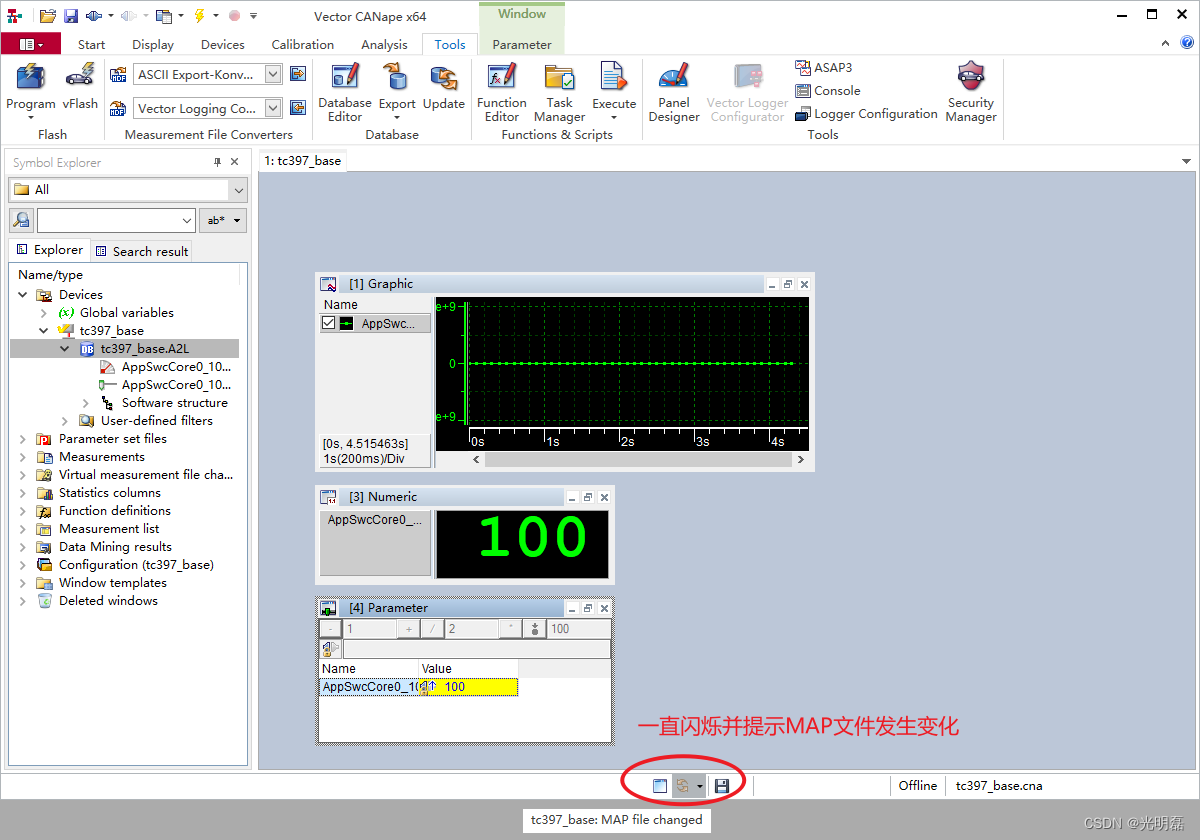Click the window icon in the status bar
This screenshot has height=840, width=1200.
660,786
